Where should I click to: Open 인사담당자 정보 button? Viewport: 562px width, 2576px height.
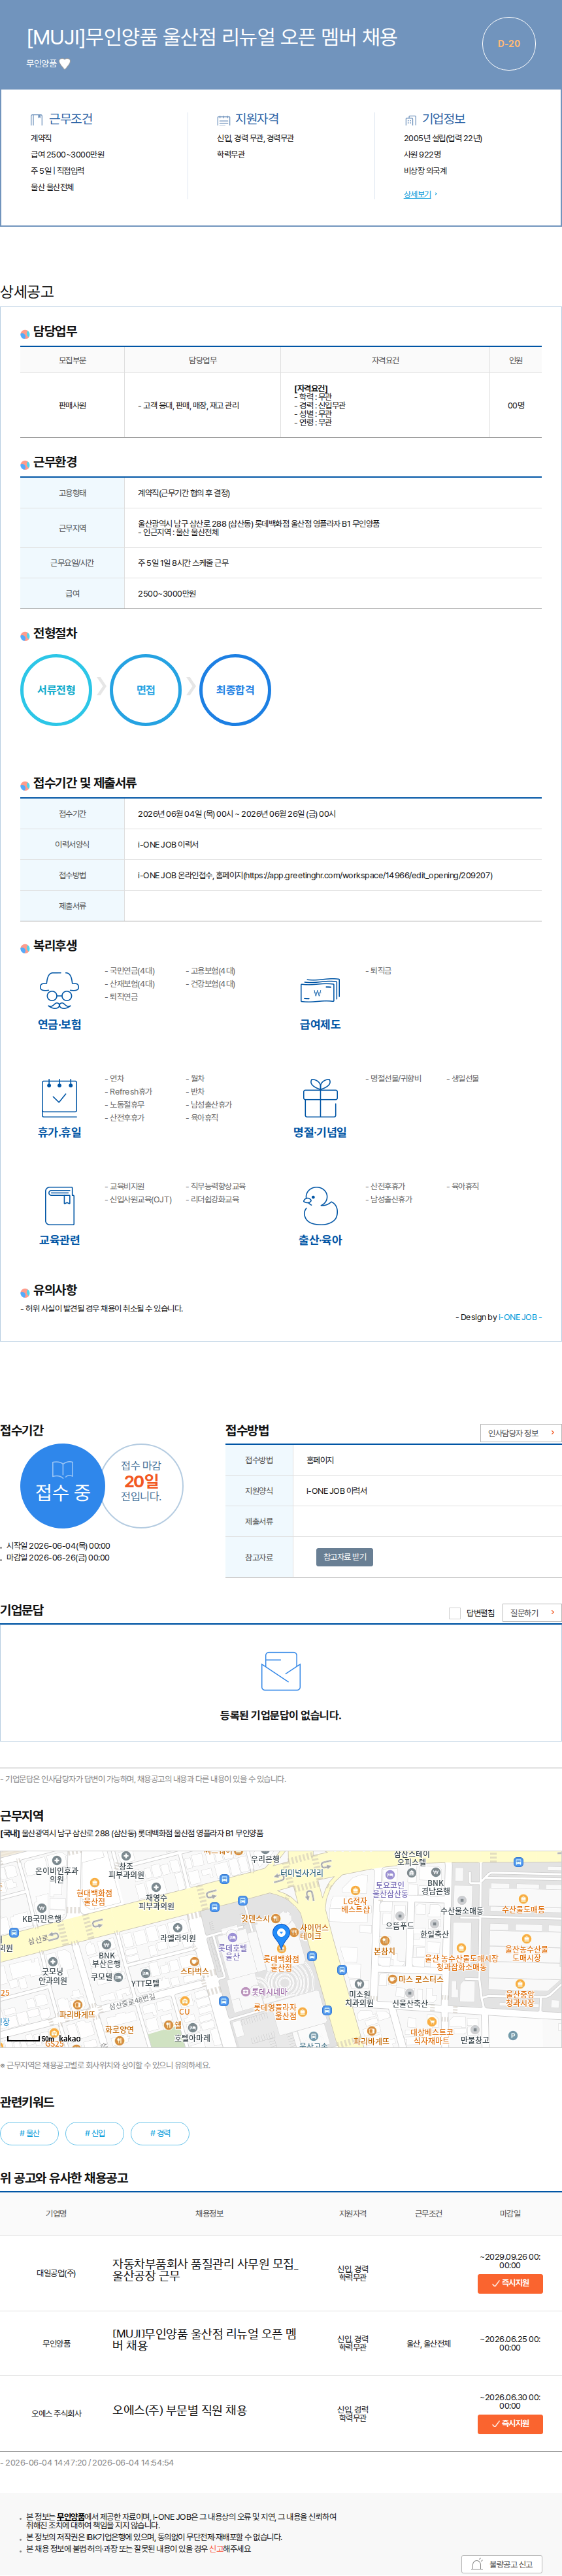point(520,1433)
